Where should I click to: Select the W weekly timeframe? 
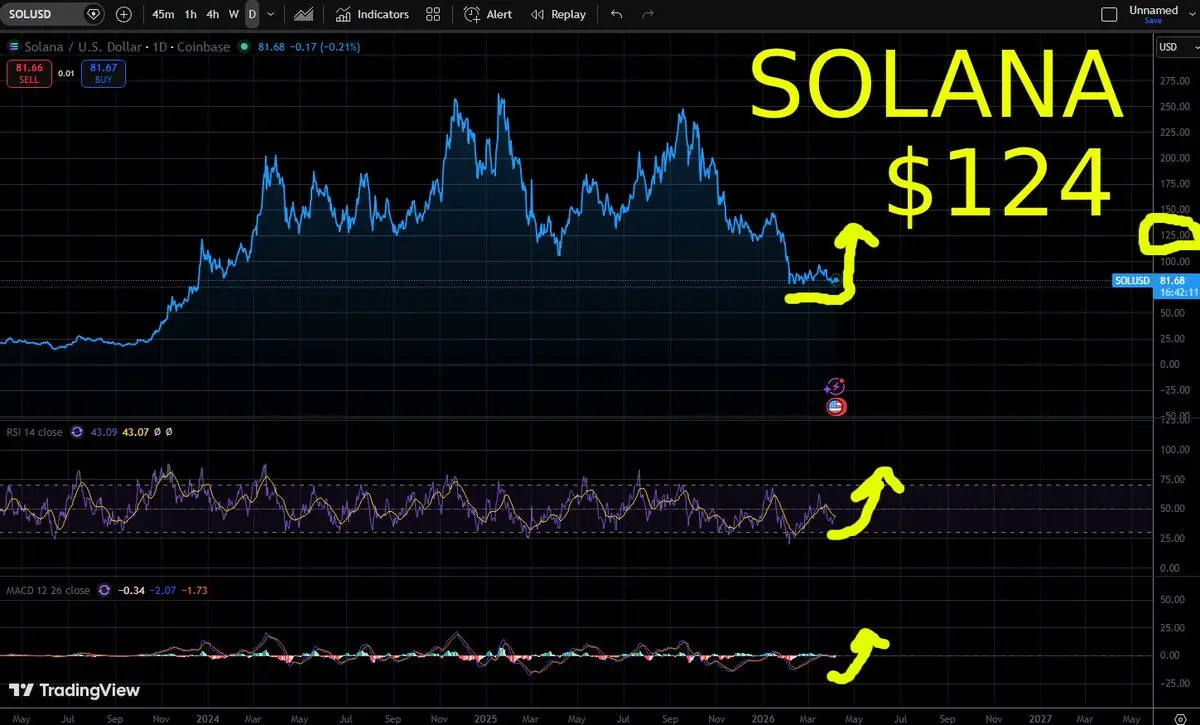click(233, 14)
